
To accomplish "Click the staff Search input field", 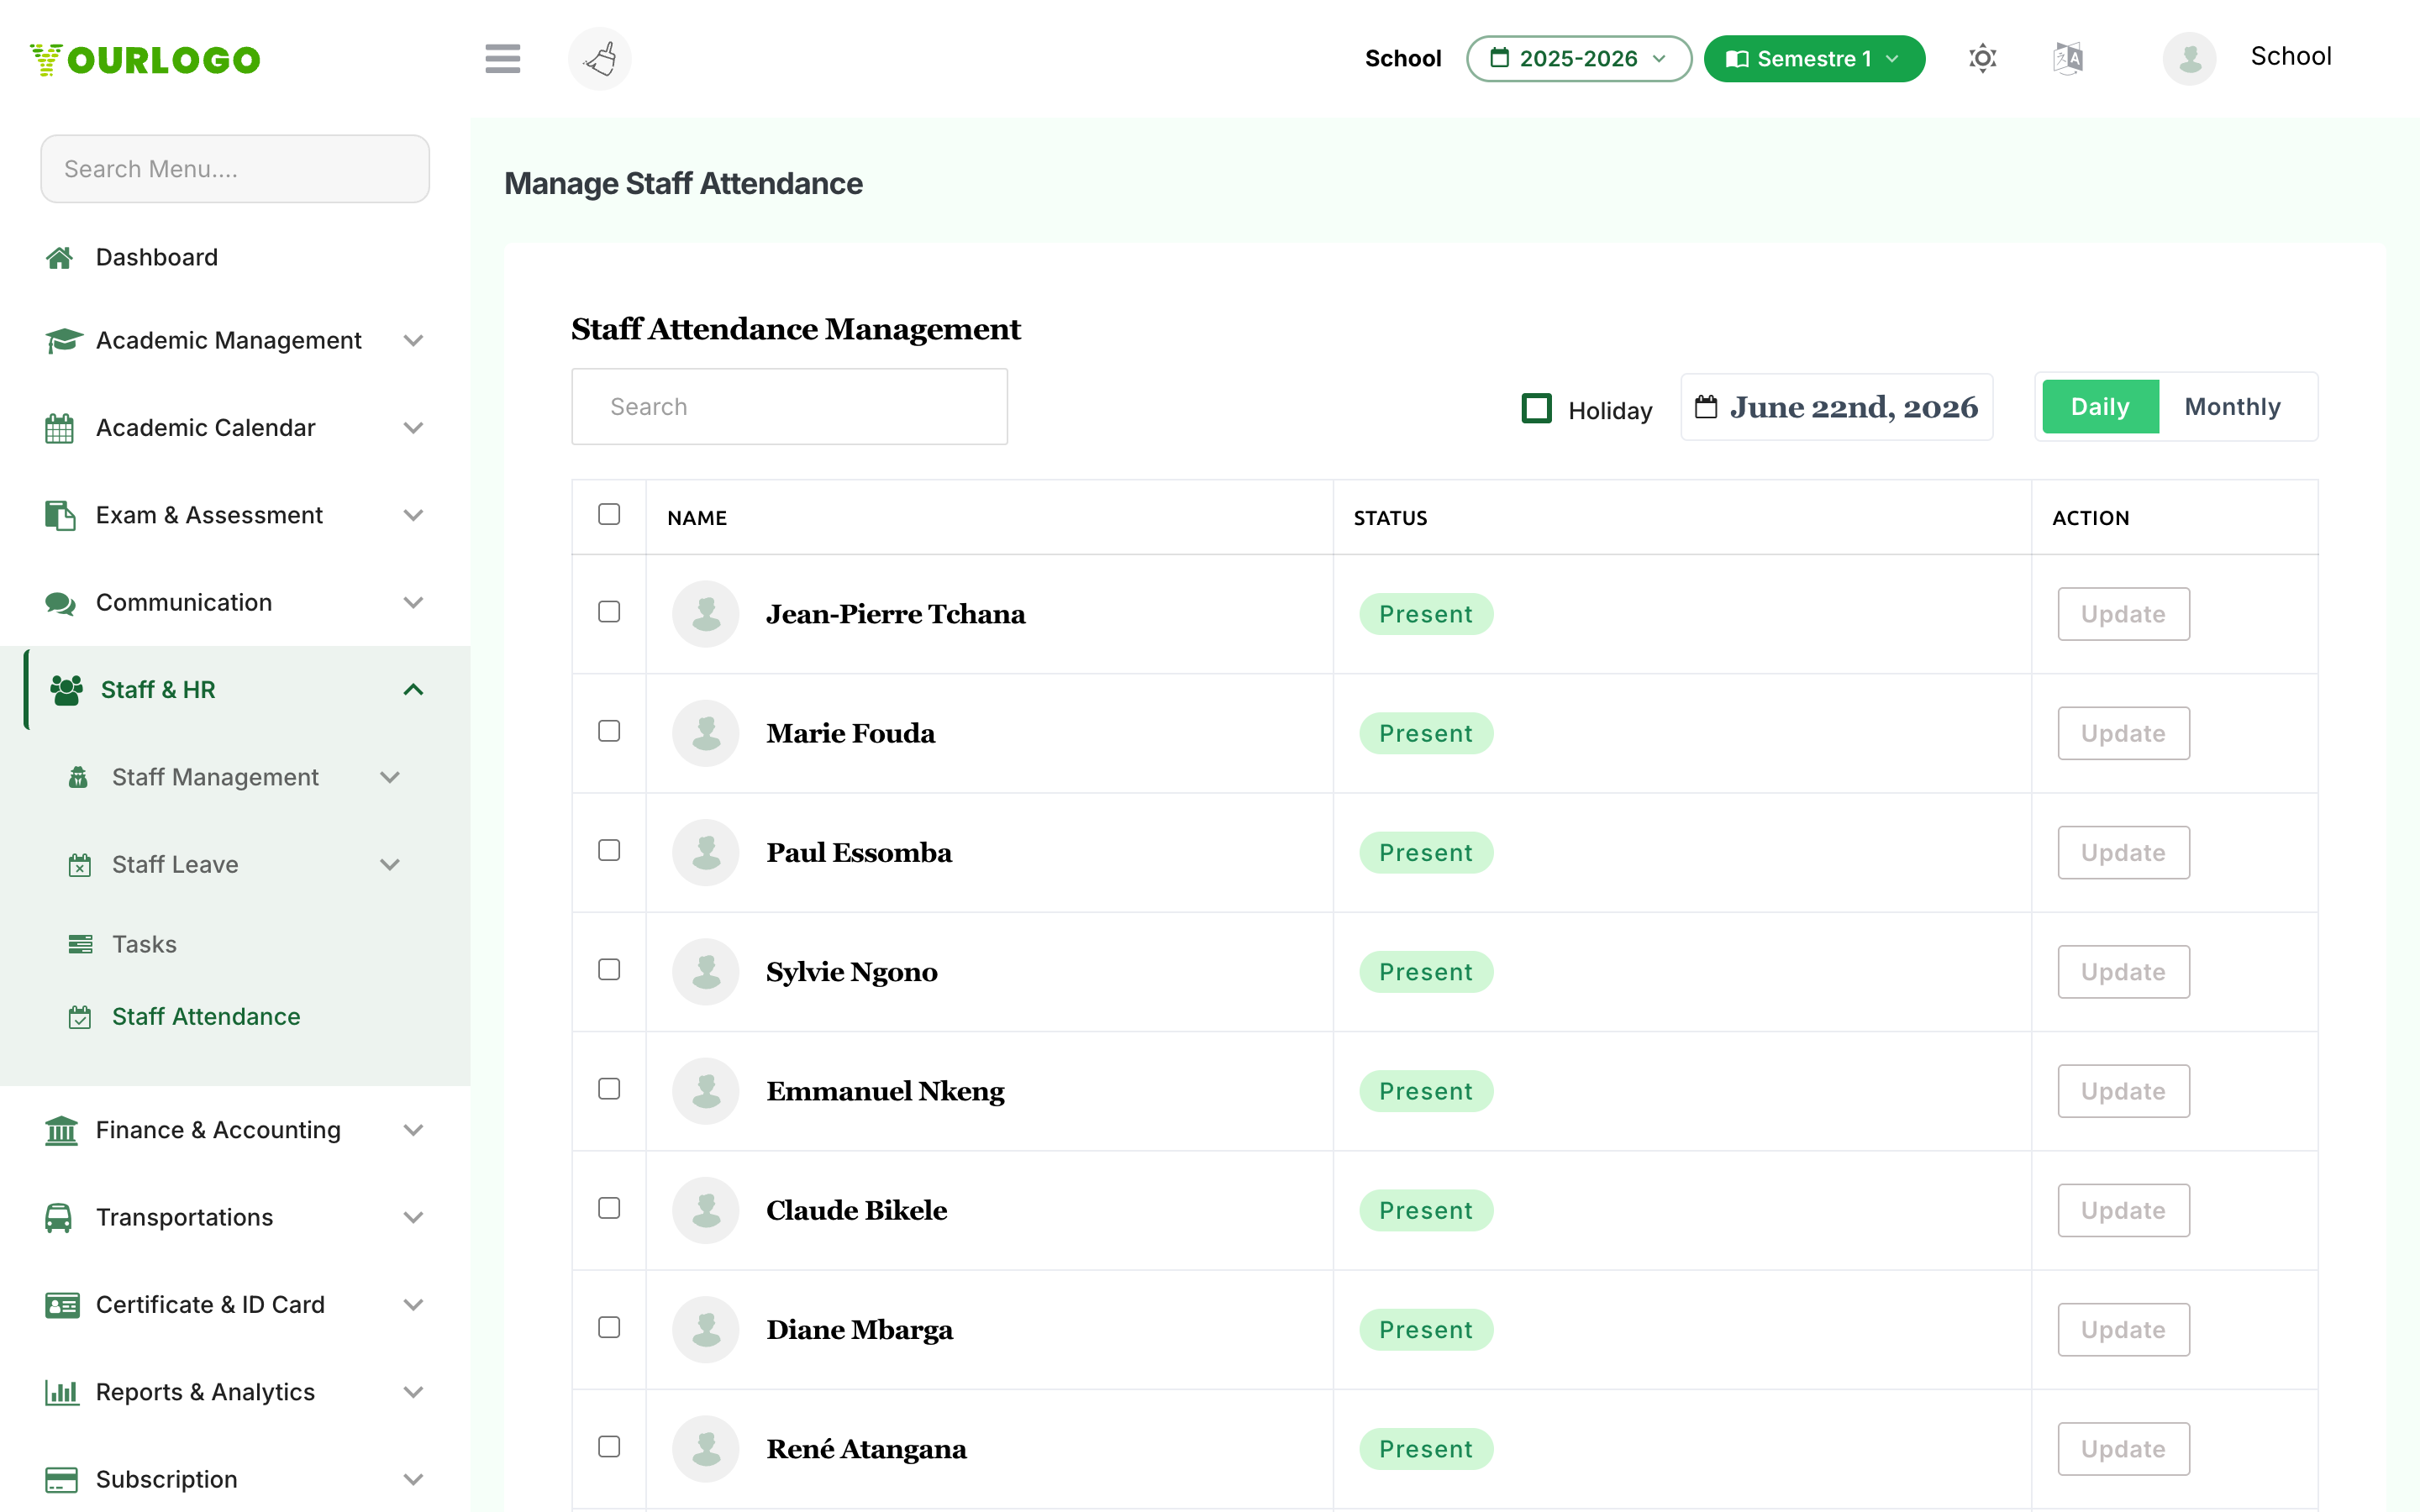I will click(x=789, y=407).
